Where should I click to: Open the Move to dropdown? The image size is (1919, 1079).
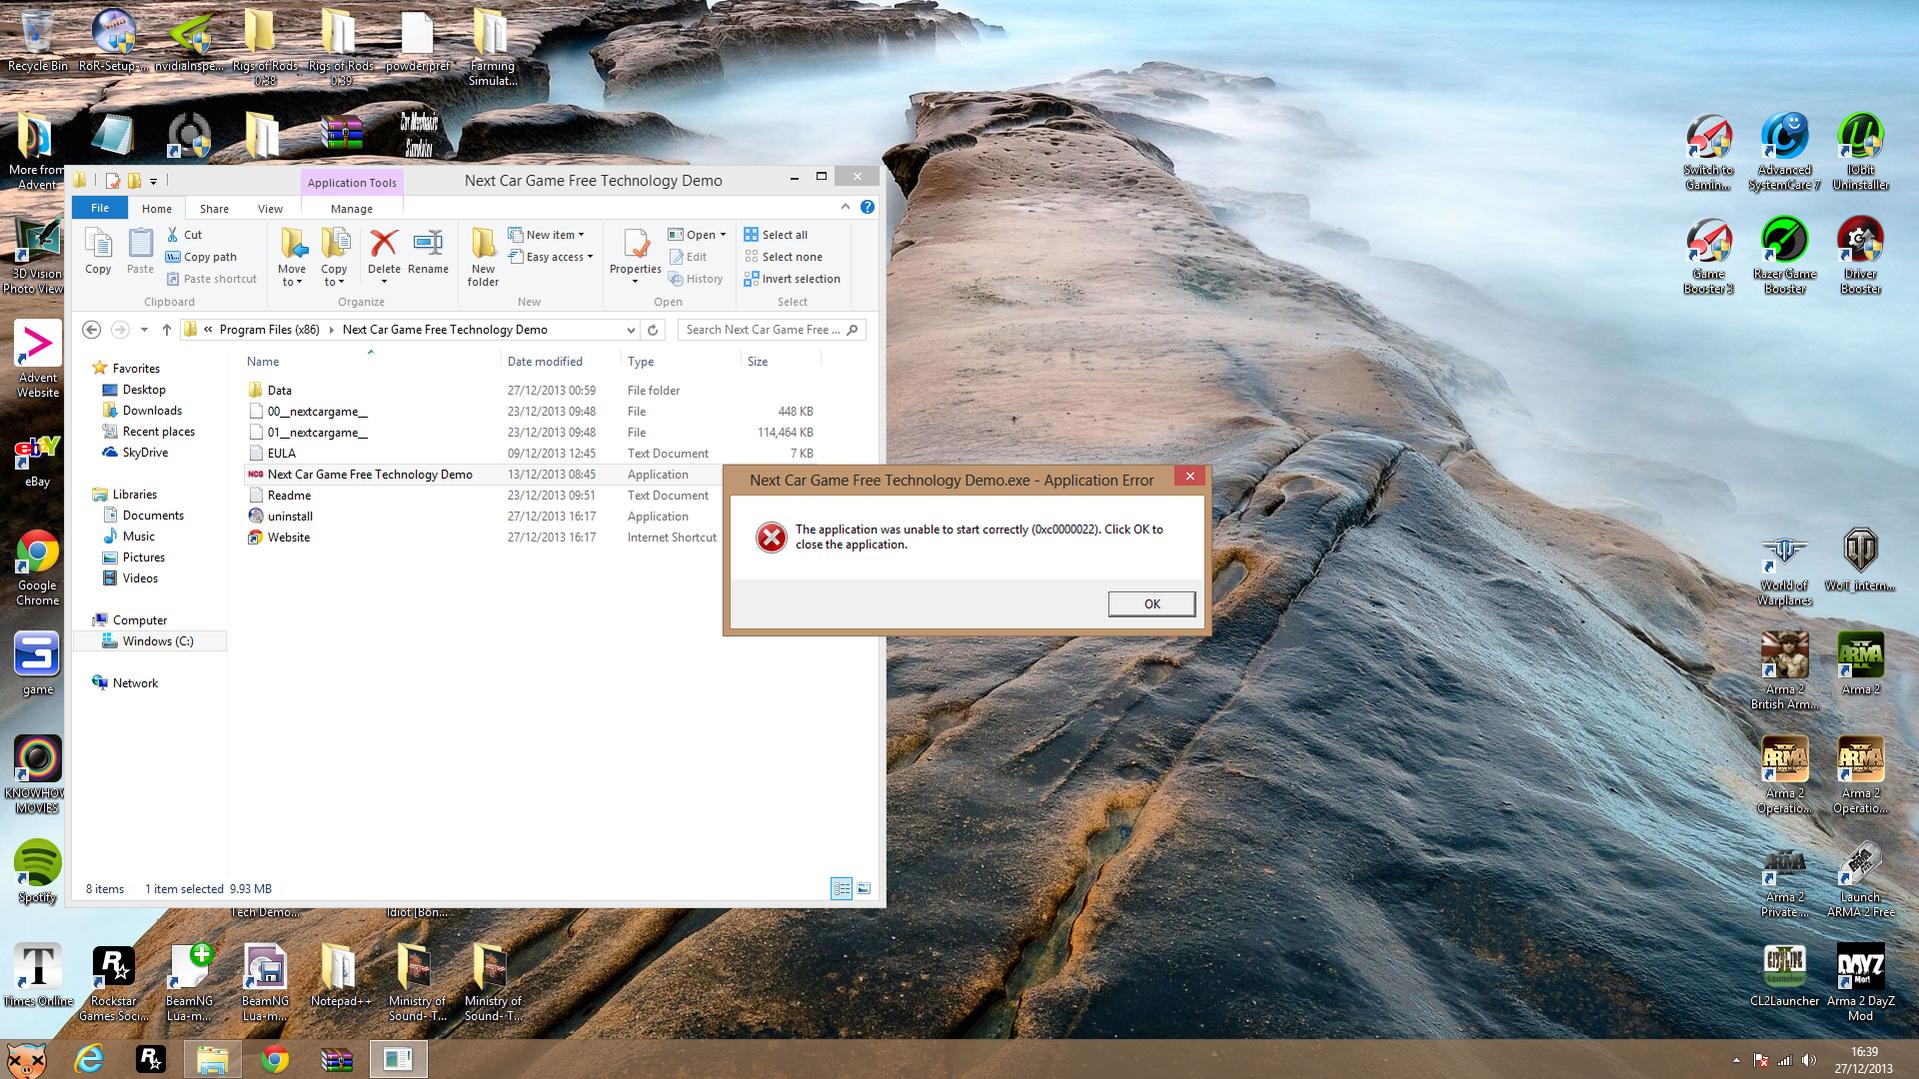[292, 258]
